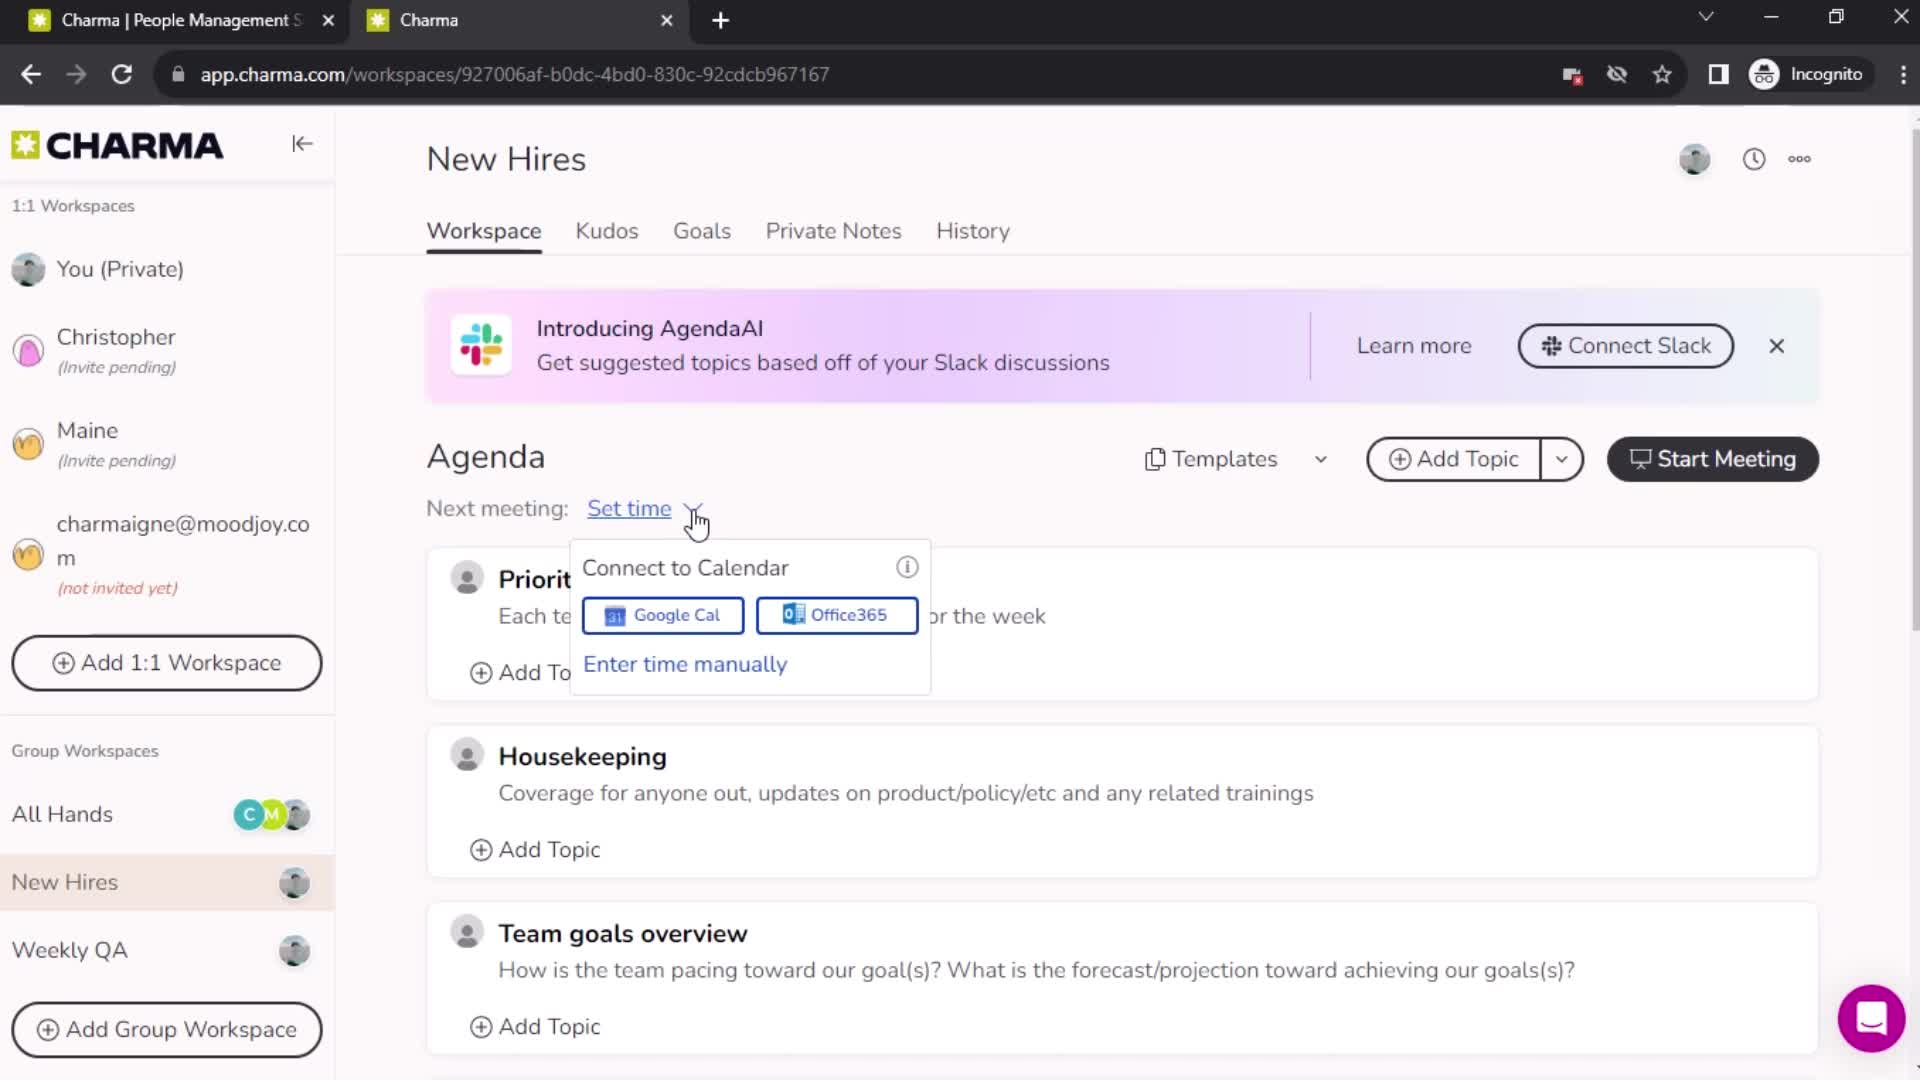Screen dimensions: 1920x1080
Task: Click the page vertical scrollbar
Action: (1914, 380)
